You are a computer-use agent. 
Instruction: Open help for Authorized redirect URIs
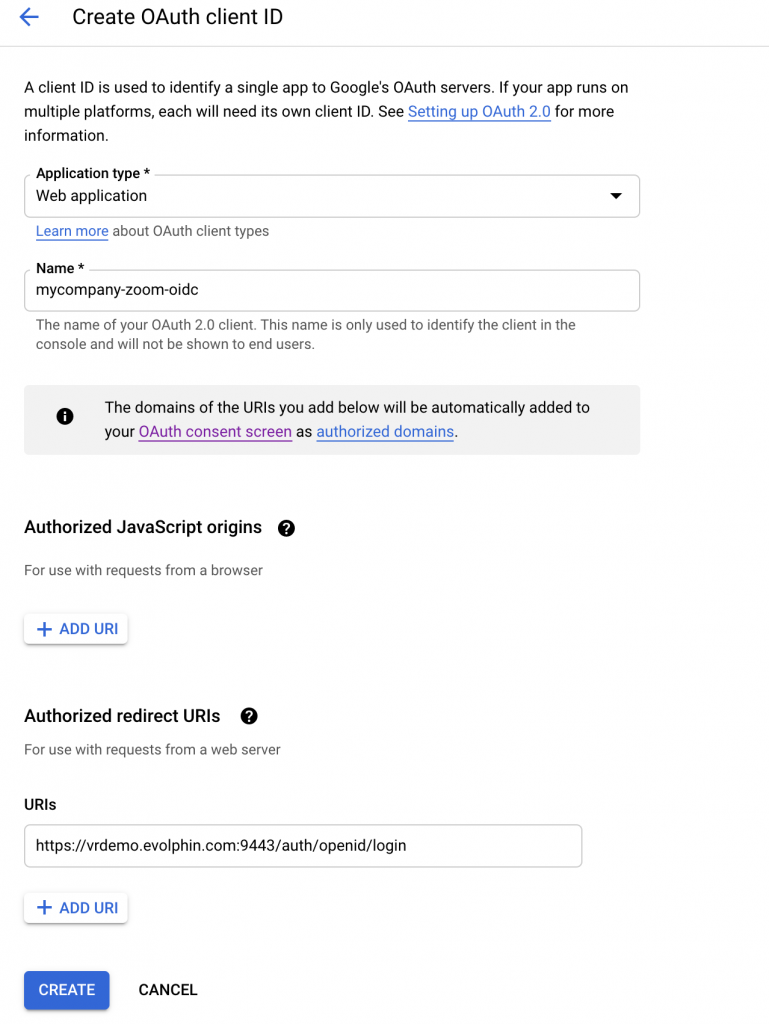249,716
